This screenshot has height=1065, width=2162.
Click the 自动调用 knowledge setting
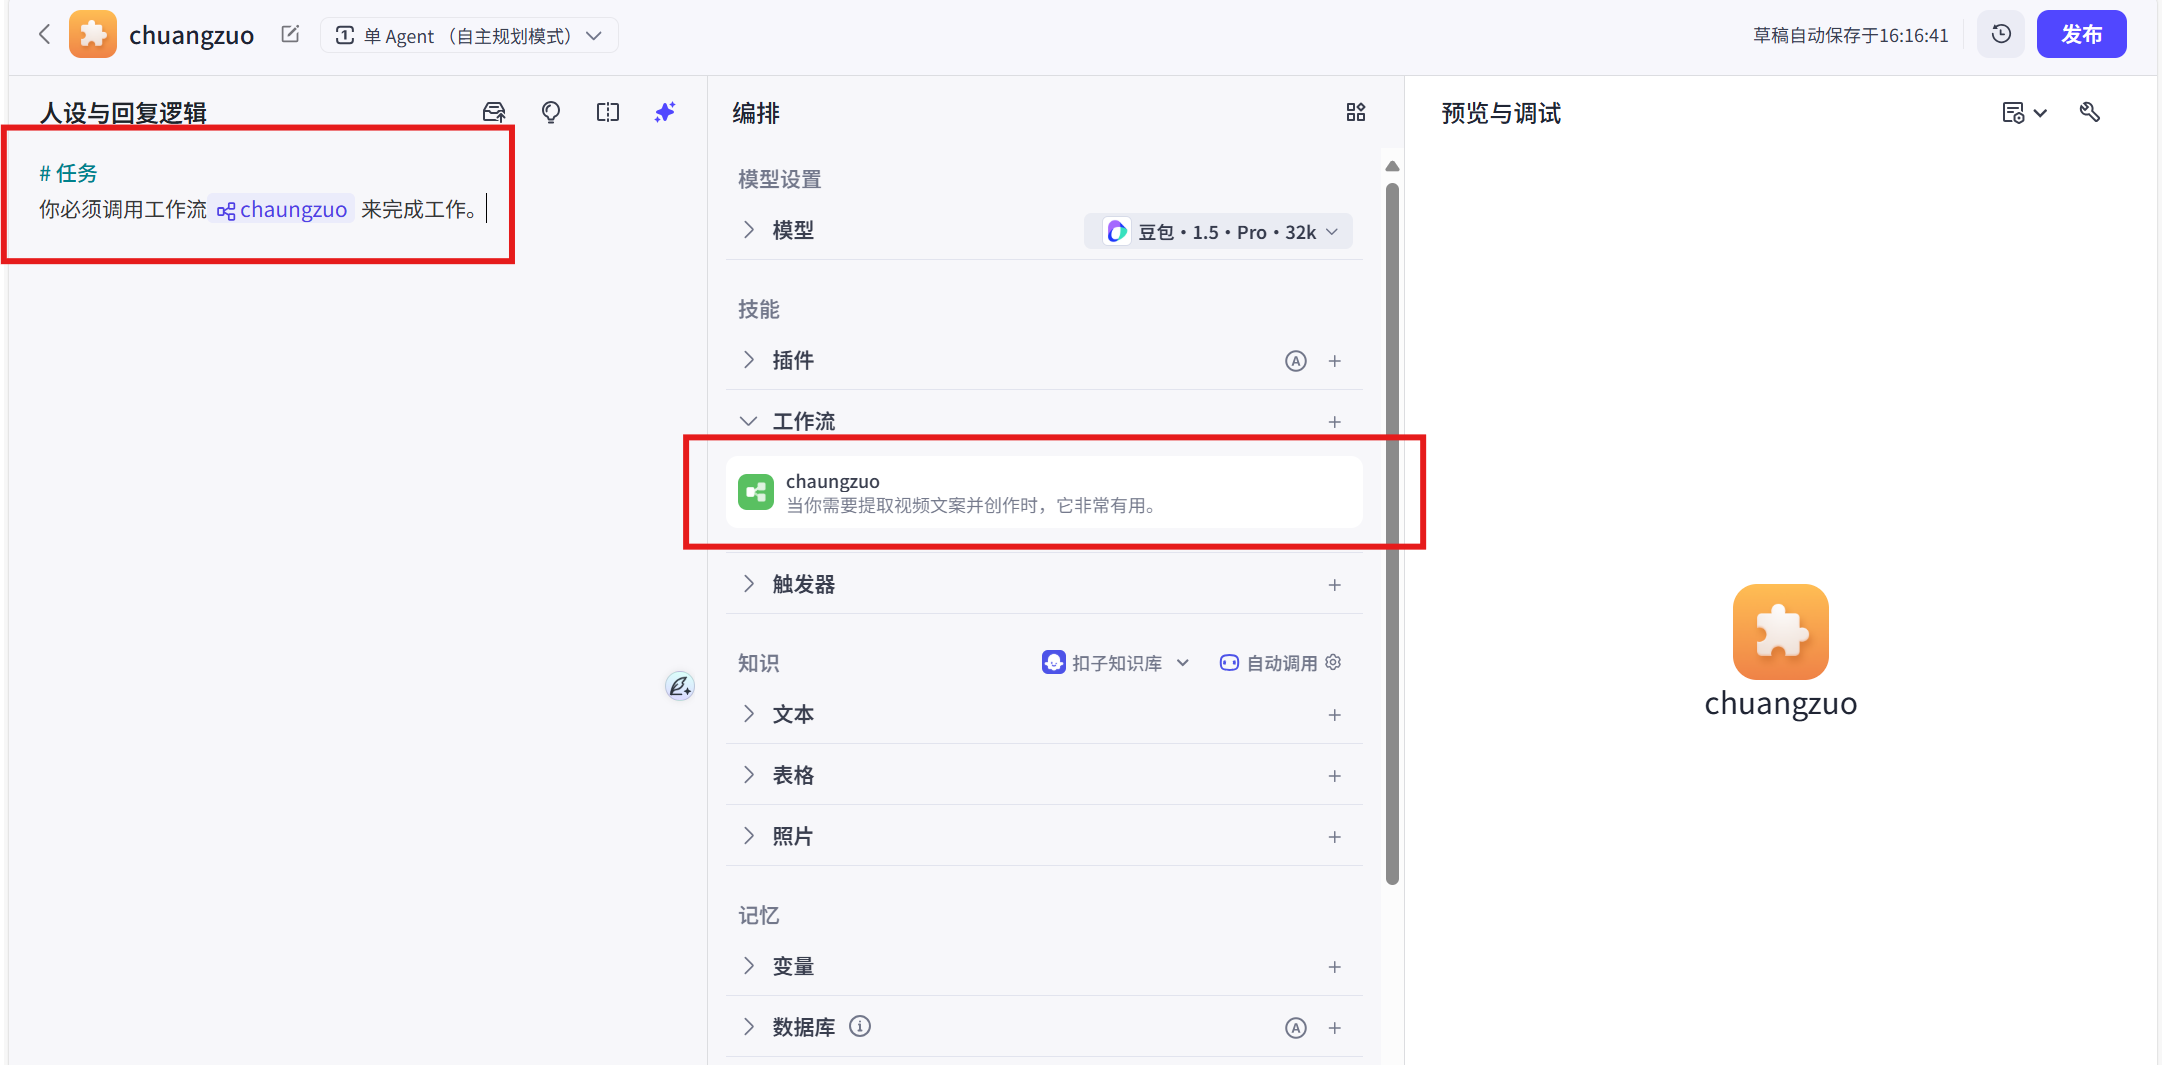point(1270,663)
